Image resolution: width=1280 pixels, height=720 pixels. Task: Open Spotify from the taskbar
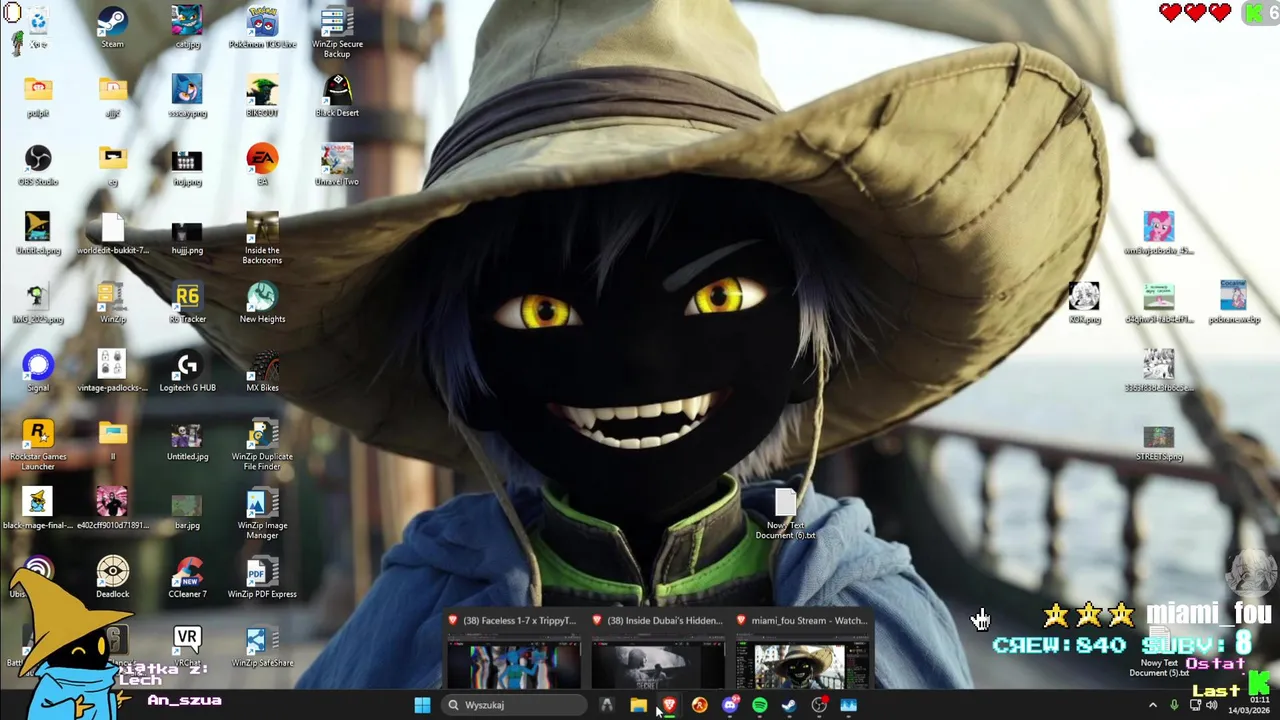(759, 705)
